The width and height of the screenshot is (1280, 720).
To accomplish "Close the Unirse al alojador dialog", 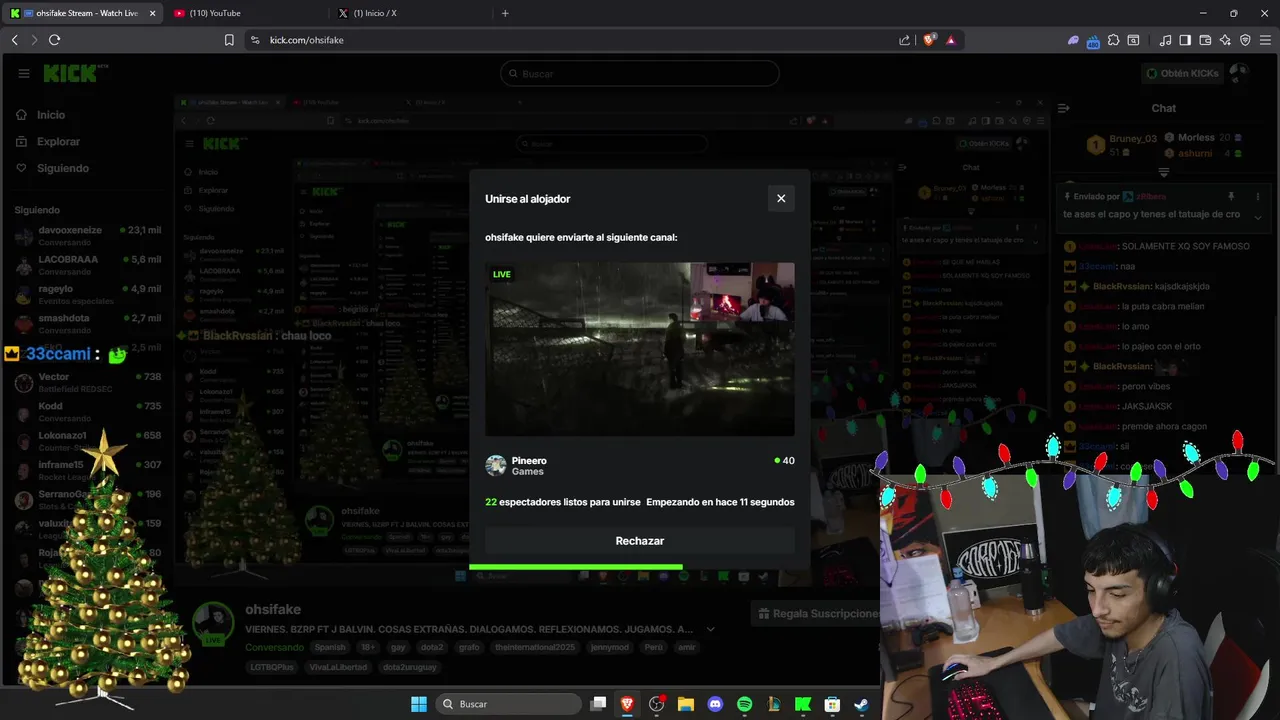I will pos(781,198).
